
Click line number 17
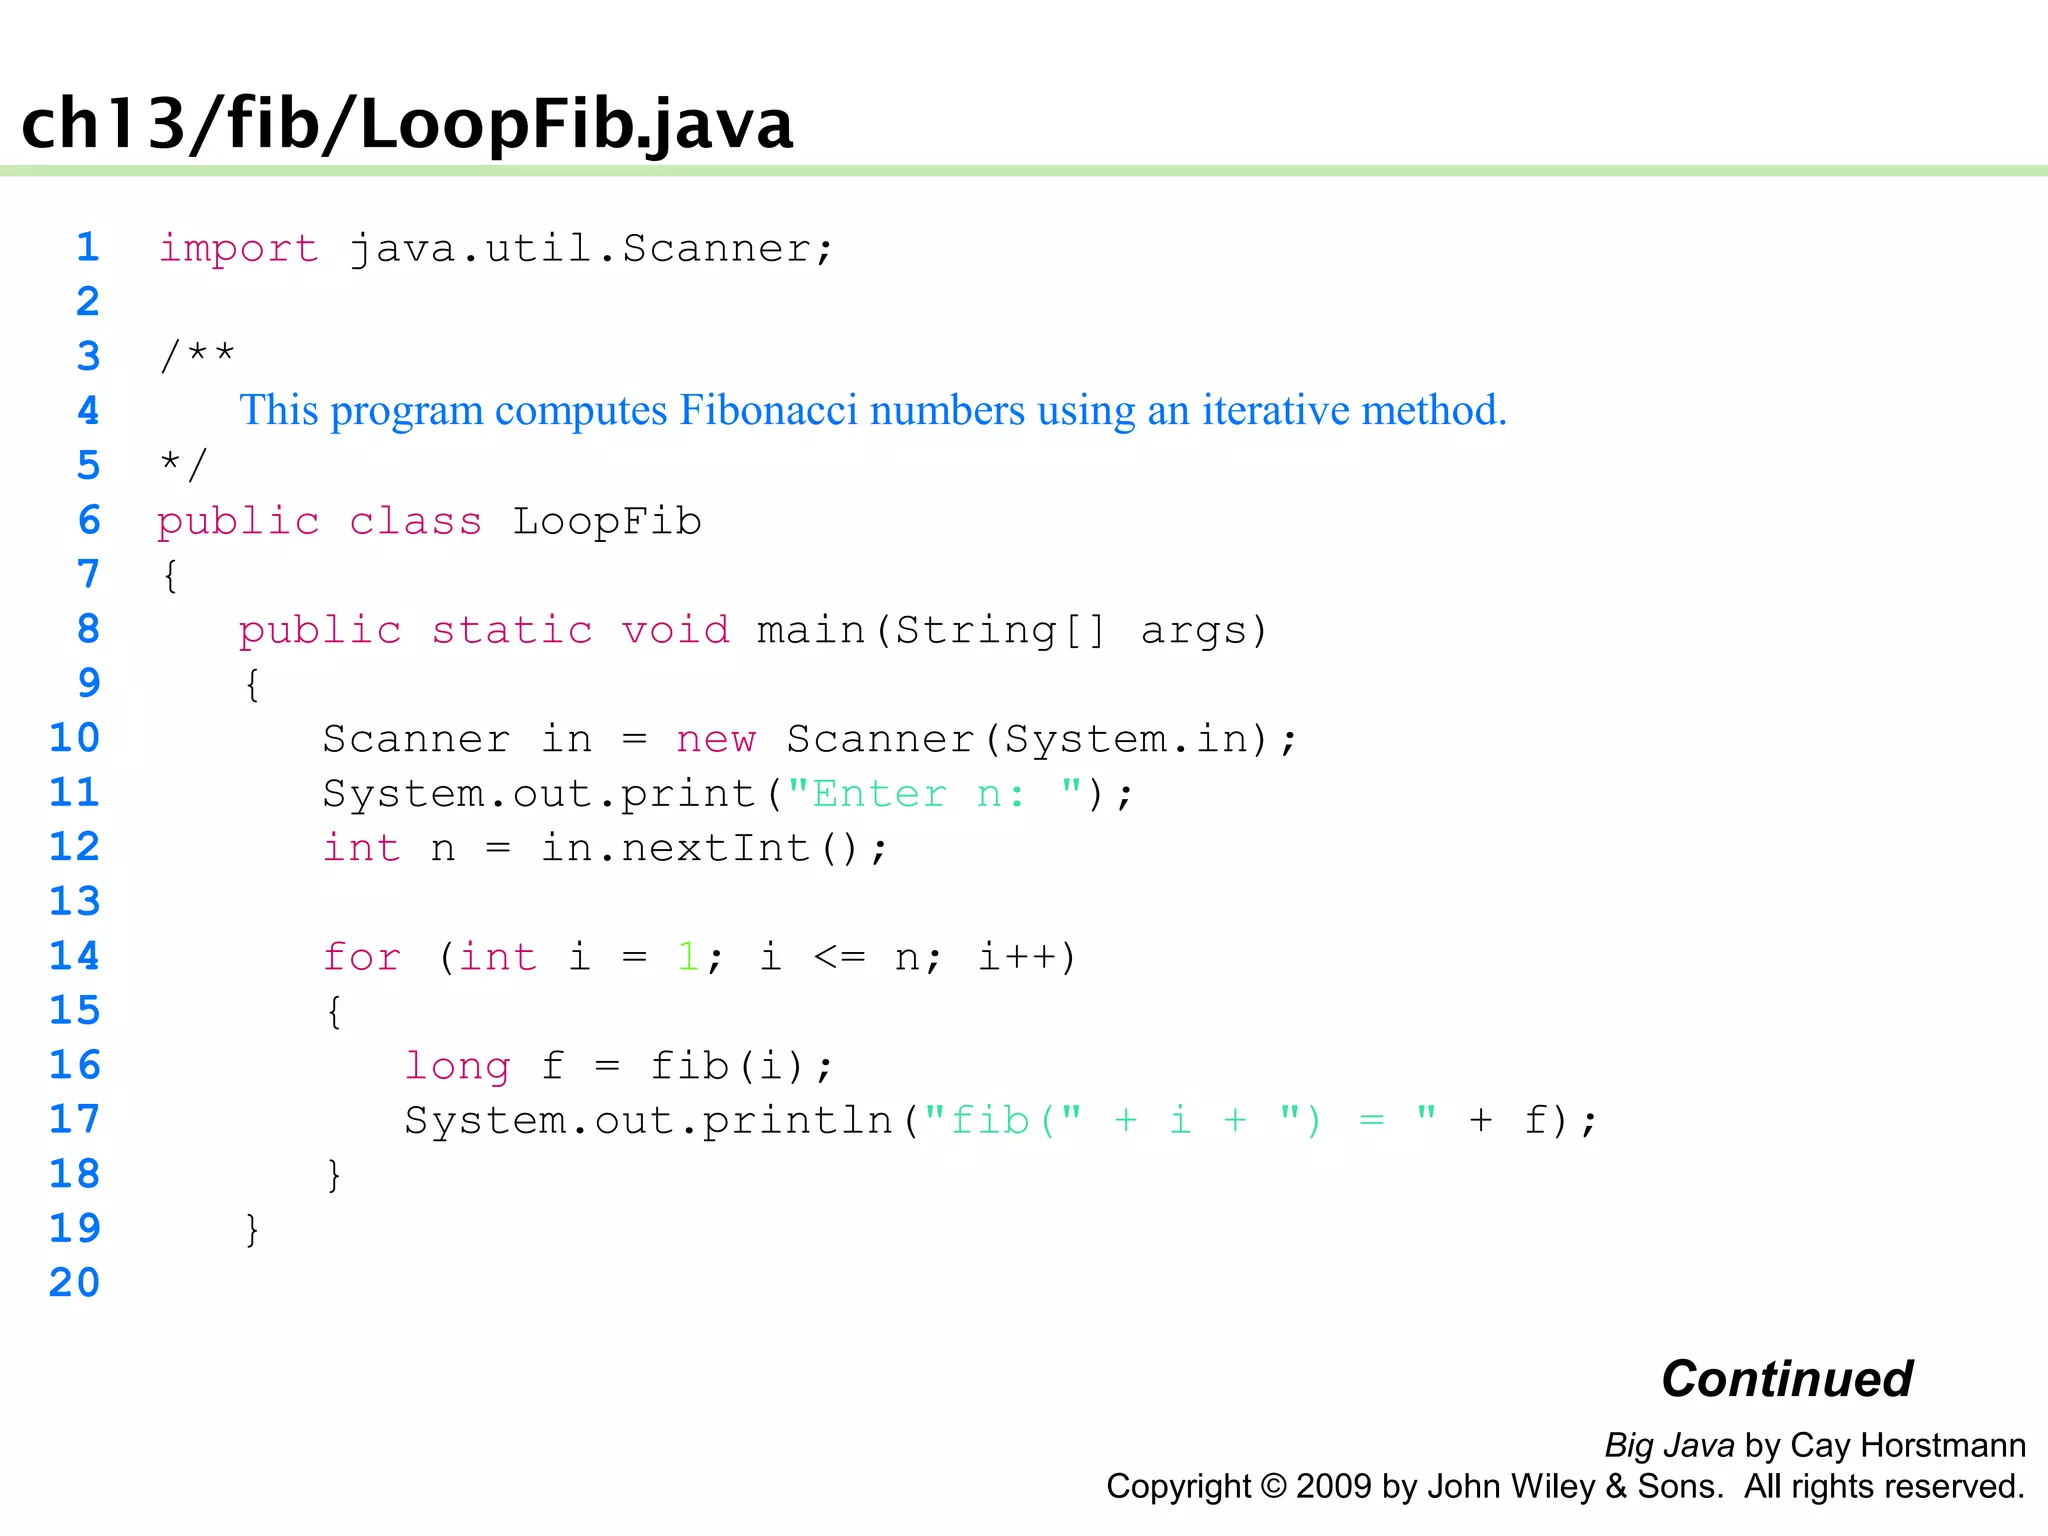[x=75, y=1119]
